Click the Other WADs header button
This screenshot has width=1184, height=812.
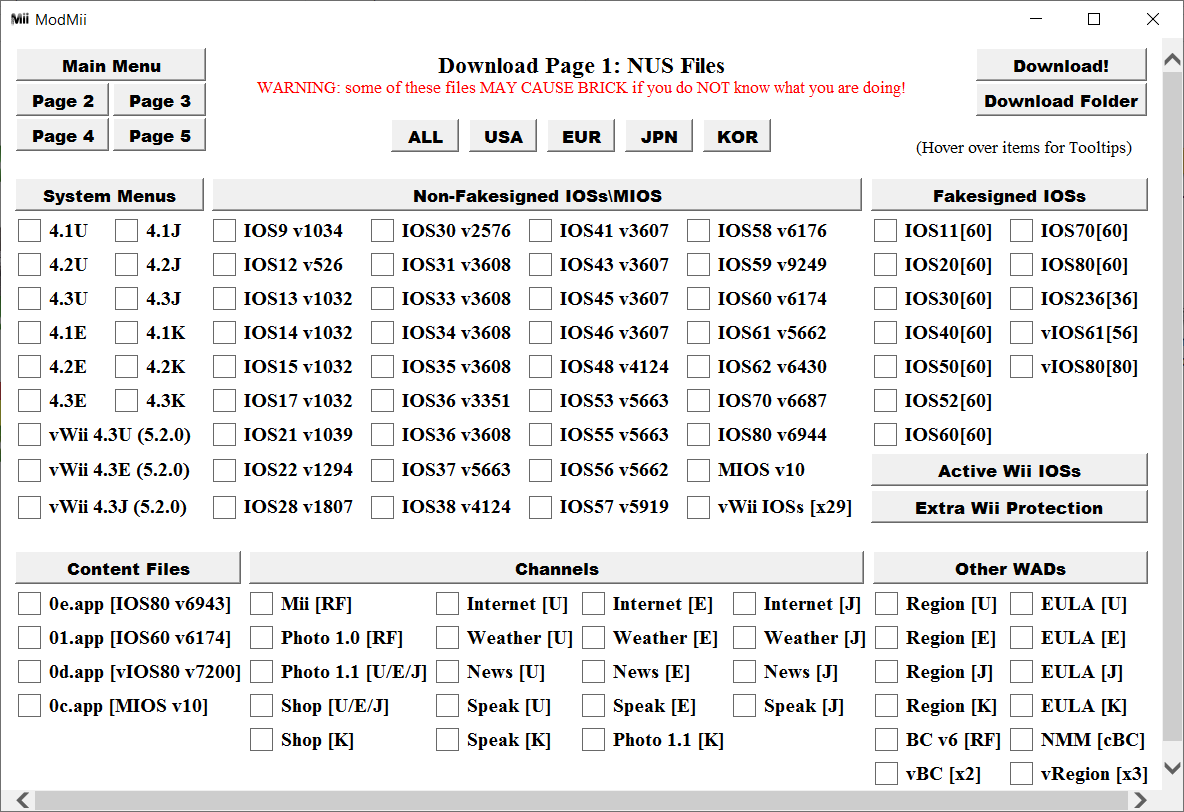click(x=1010, y=568)
